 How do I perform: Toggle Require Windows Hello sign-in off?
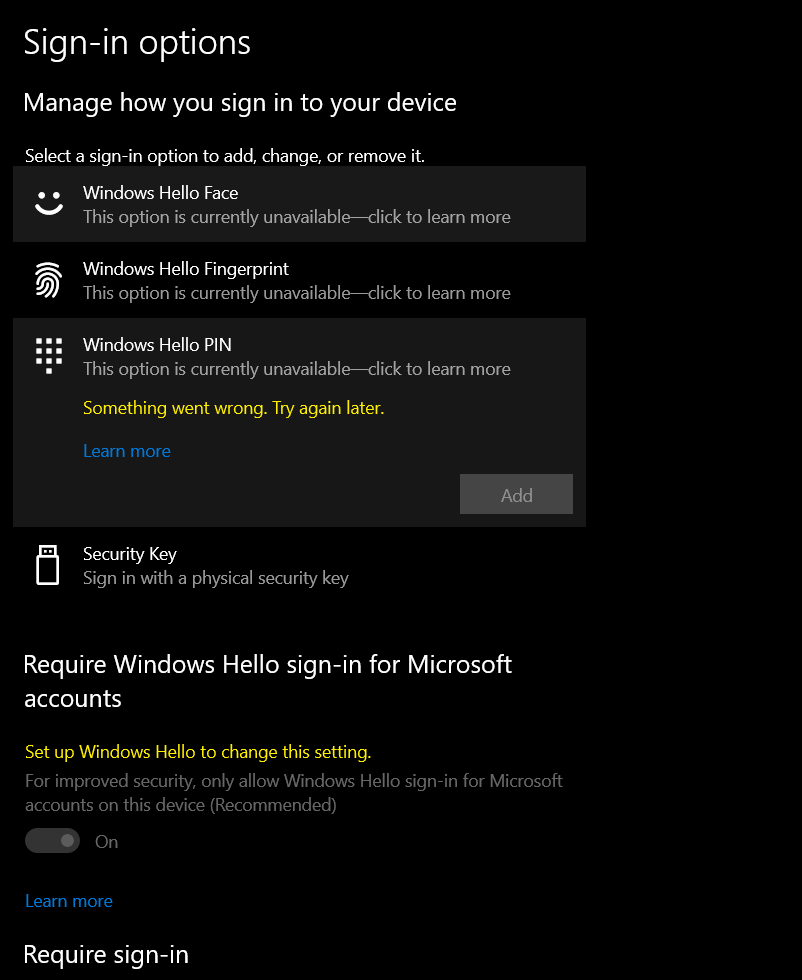(52, 840)
